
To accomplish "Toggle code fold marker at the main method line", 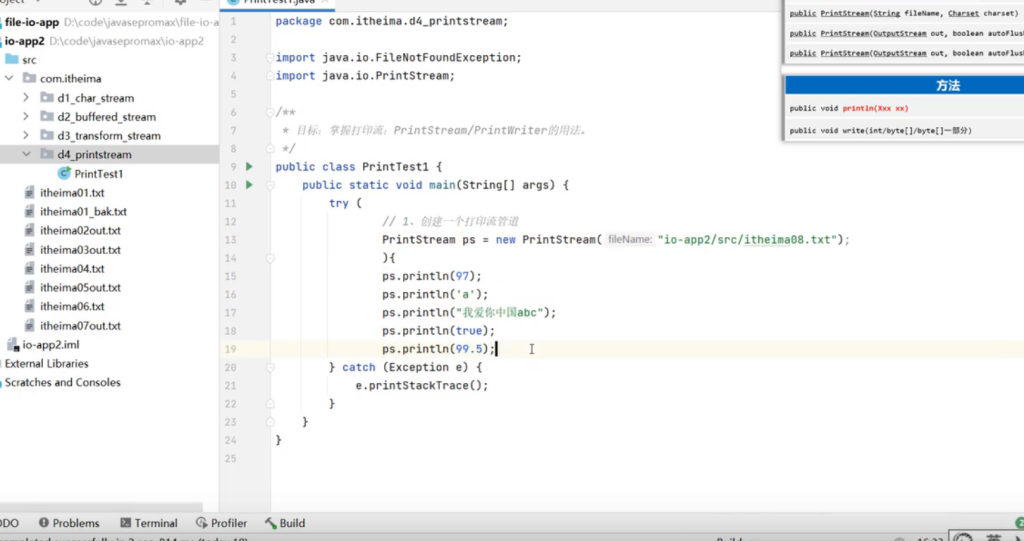I will [270, 185].
